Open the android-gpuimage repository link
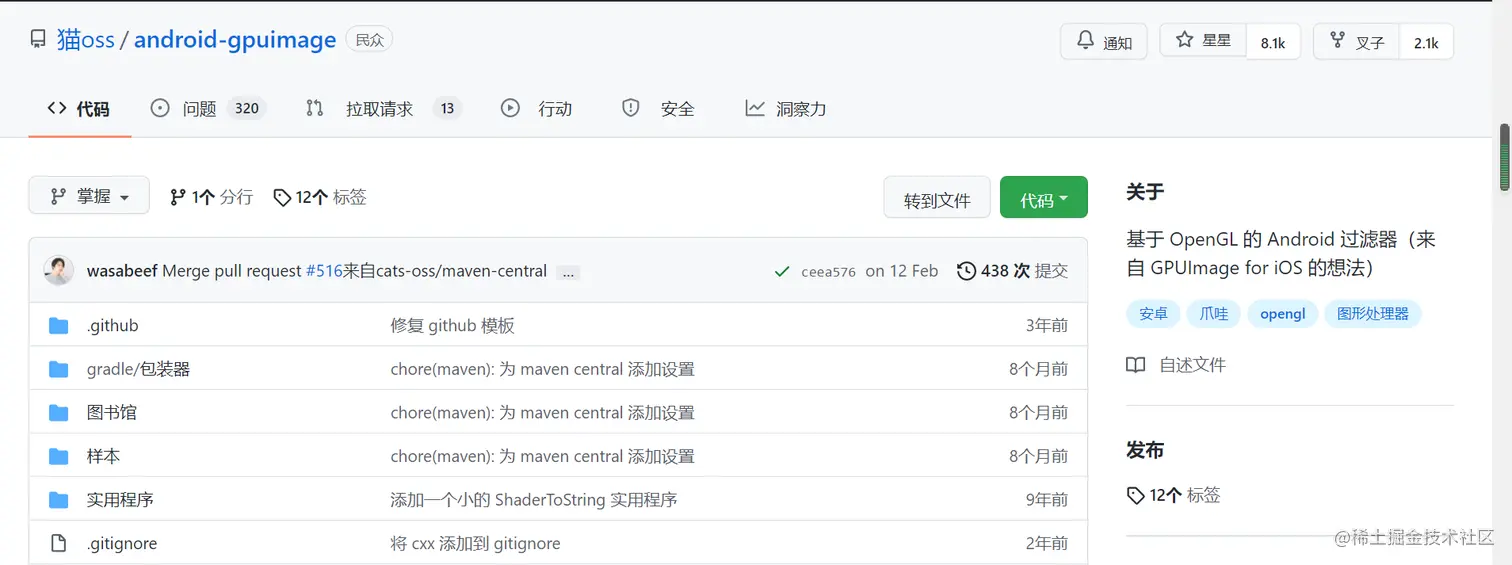Viewport: 1512px width, 565px height. [x=235, y=40]
